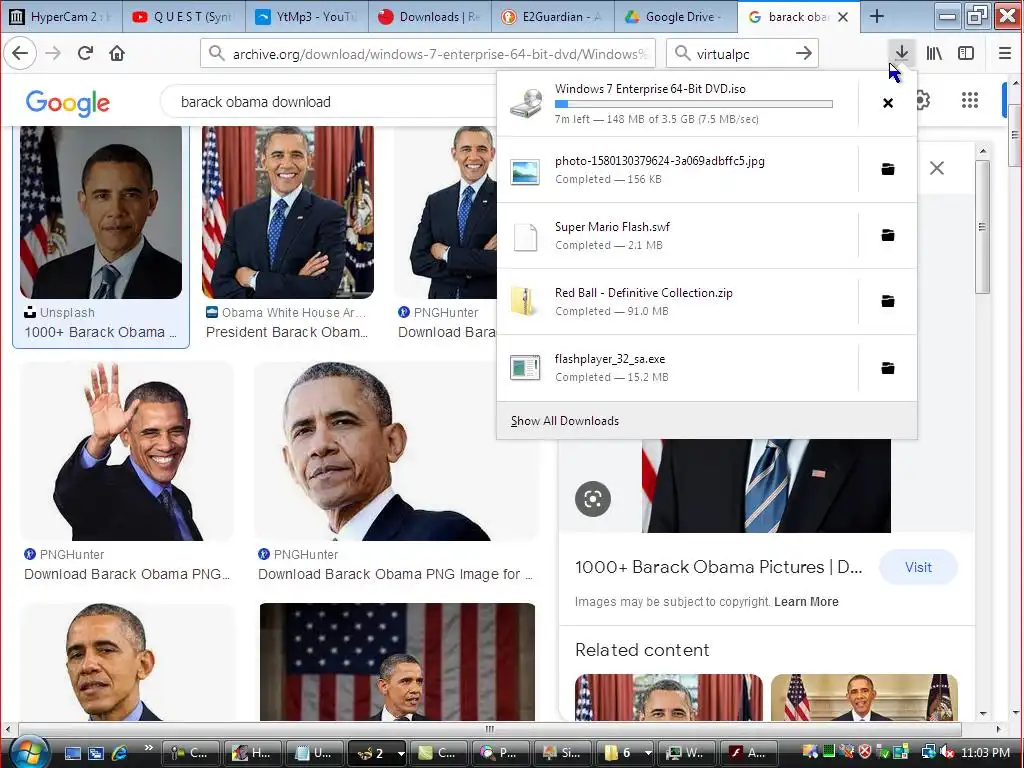The image size is (1024, 768).
Task: Switch to the Google Drive tab
Action: [675, 16]
